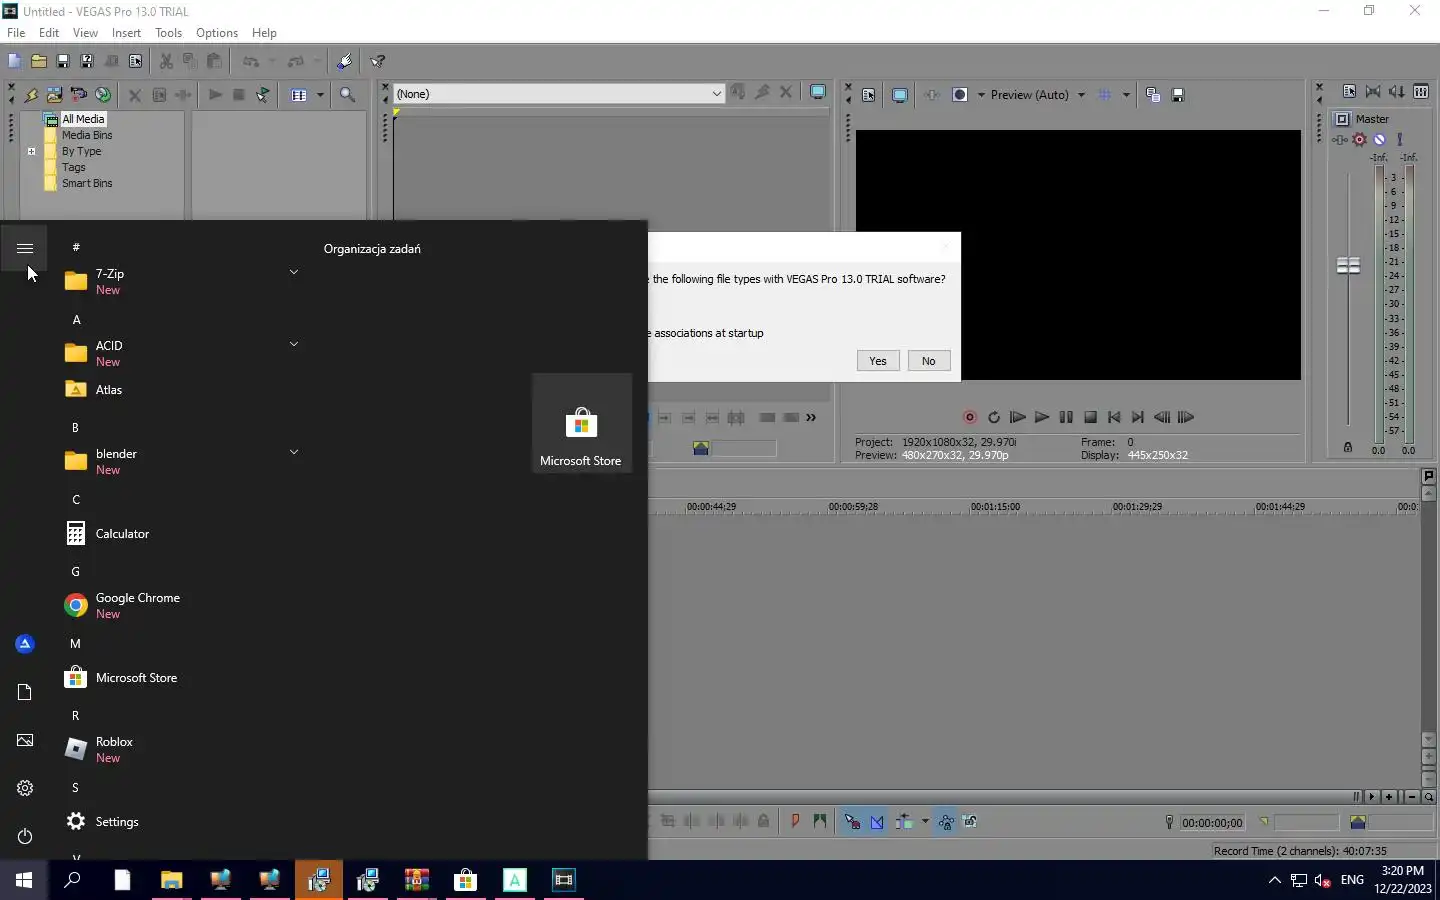Click the Master volume fader handle
Viewport: 1440px width, 900px height.
pos(1348,265)
